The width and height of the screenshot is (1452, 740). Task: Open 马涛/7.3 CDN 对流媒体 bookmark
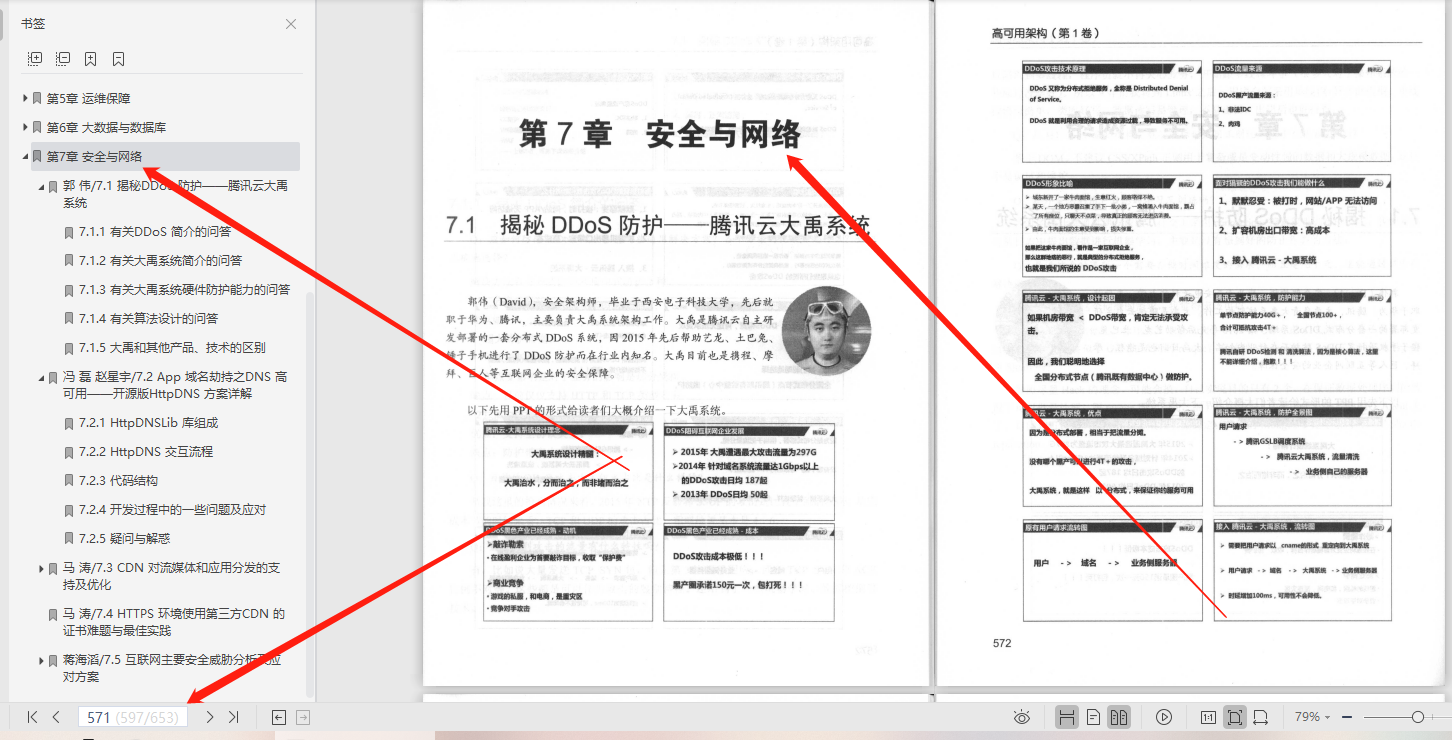click(x=171, y=575)
